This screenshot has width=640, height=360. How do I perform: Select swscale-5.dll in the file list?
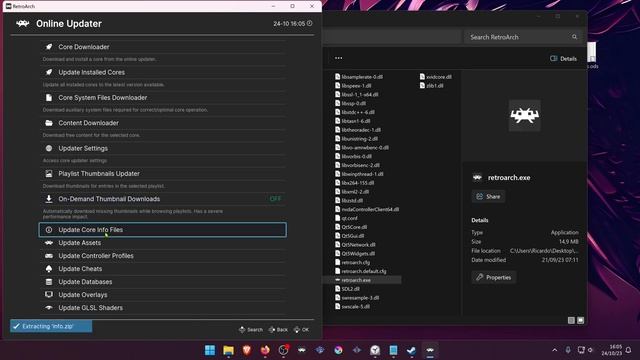(x=352, y=307)
